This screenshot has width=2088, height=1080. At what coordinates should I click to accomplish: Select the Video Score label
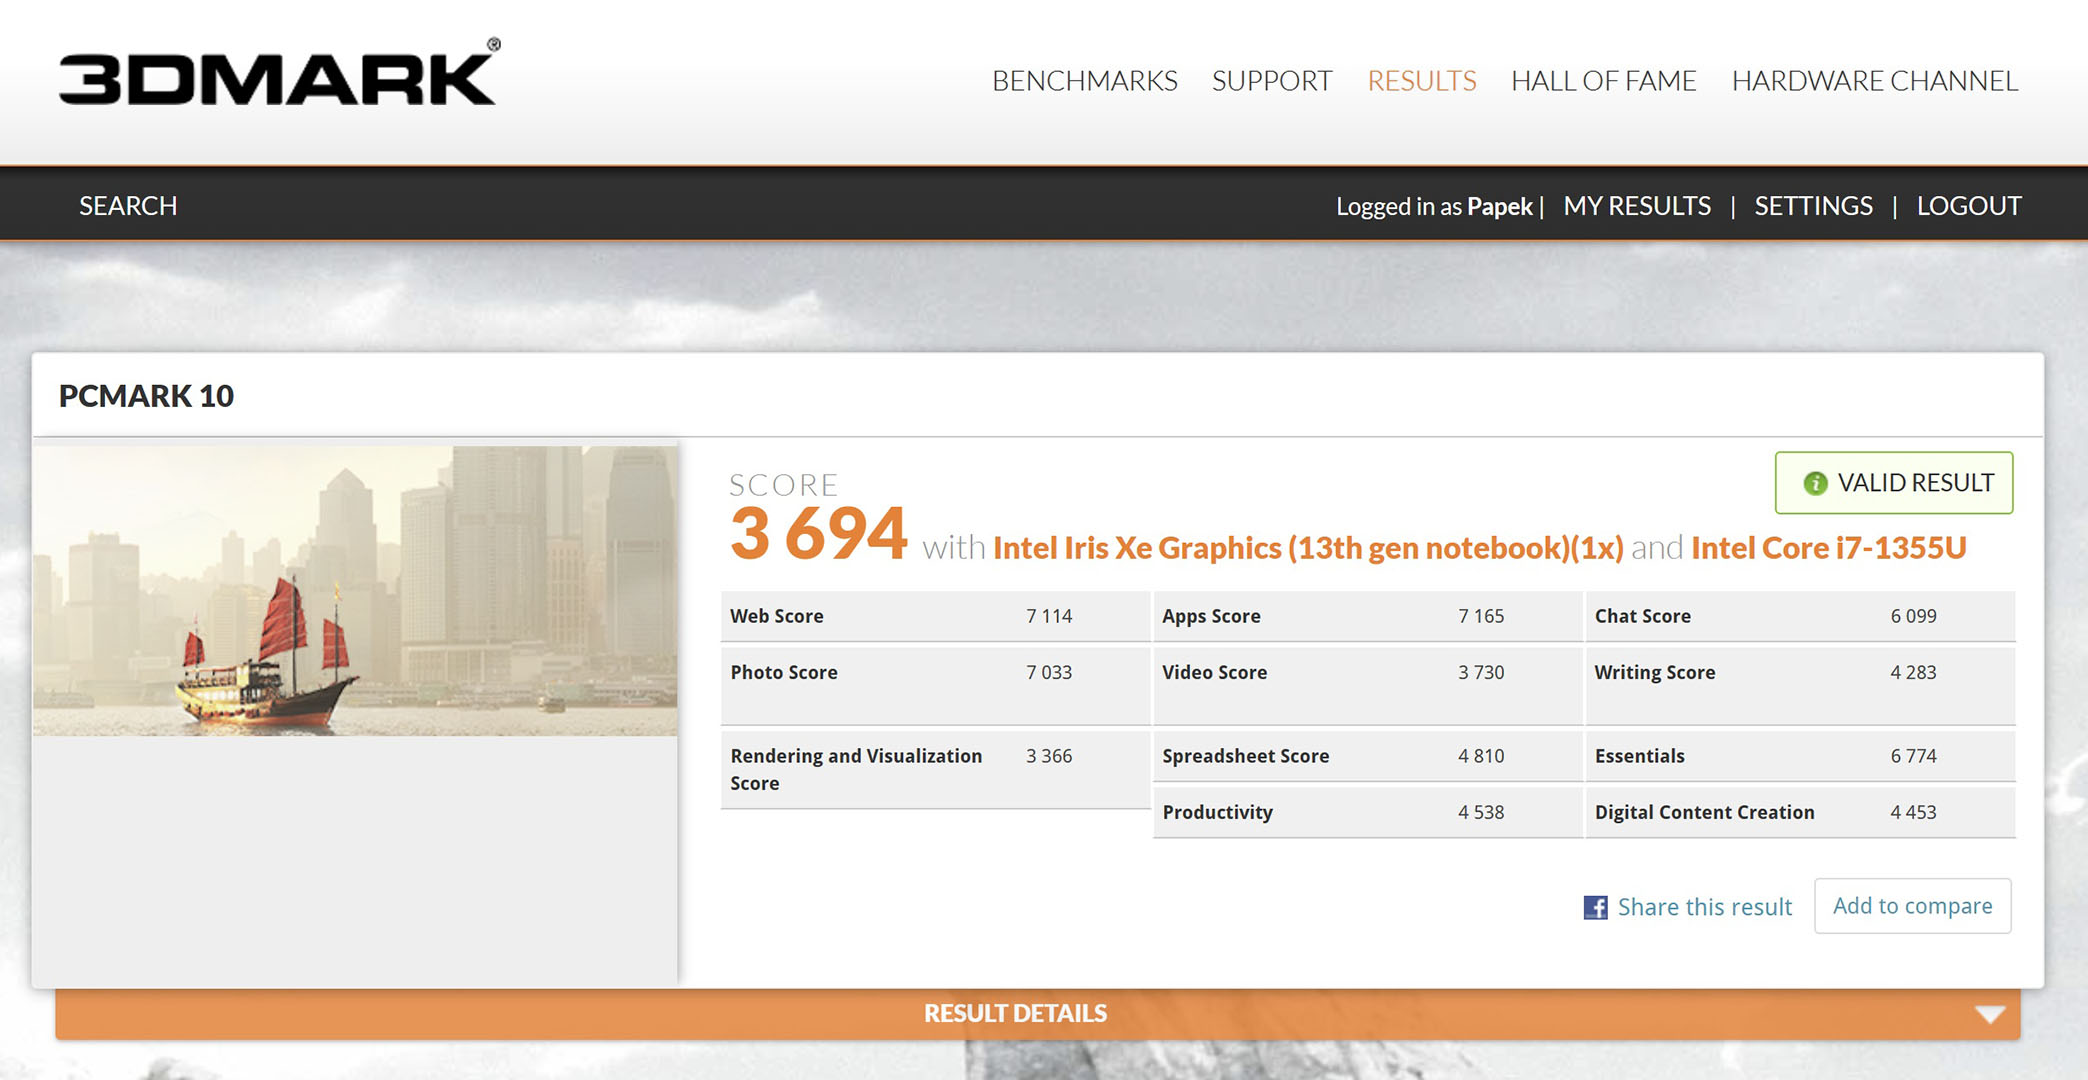(x=1214, y=672)
